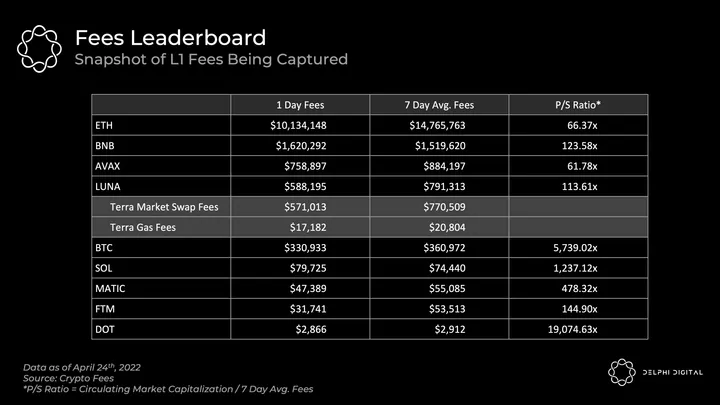The image size is (720, 405).
Task: Click the "Fees Leaderboard" title
Action: (x=170, y=38)
